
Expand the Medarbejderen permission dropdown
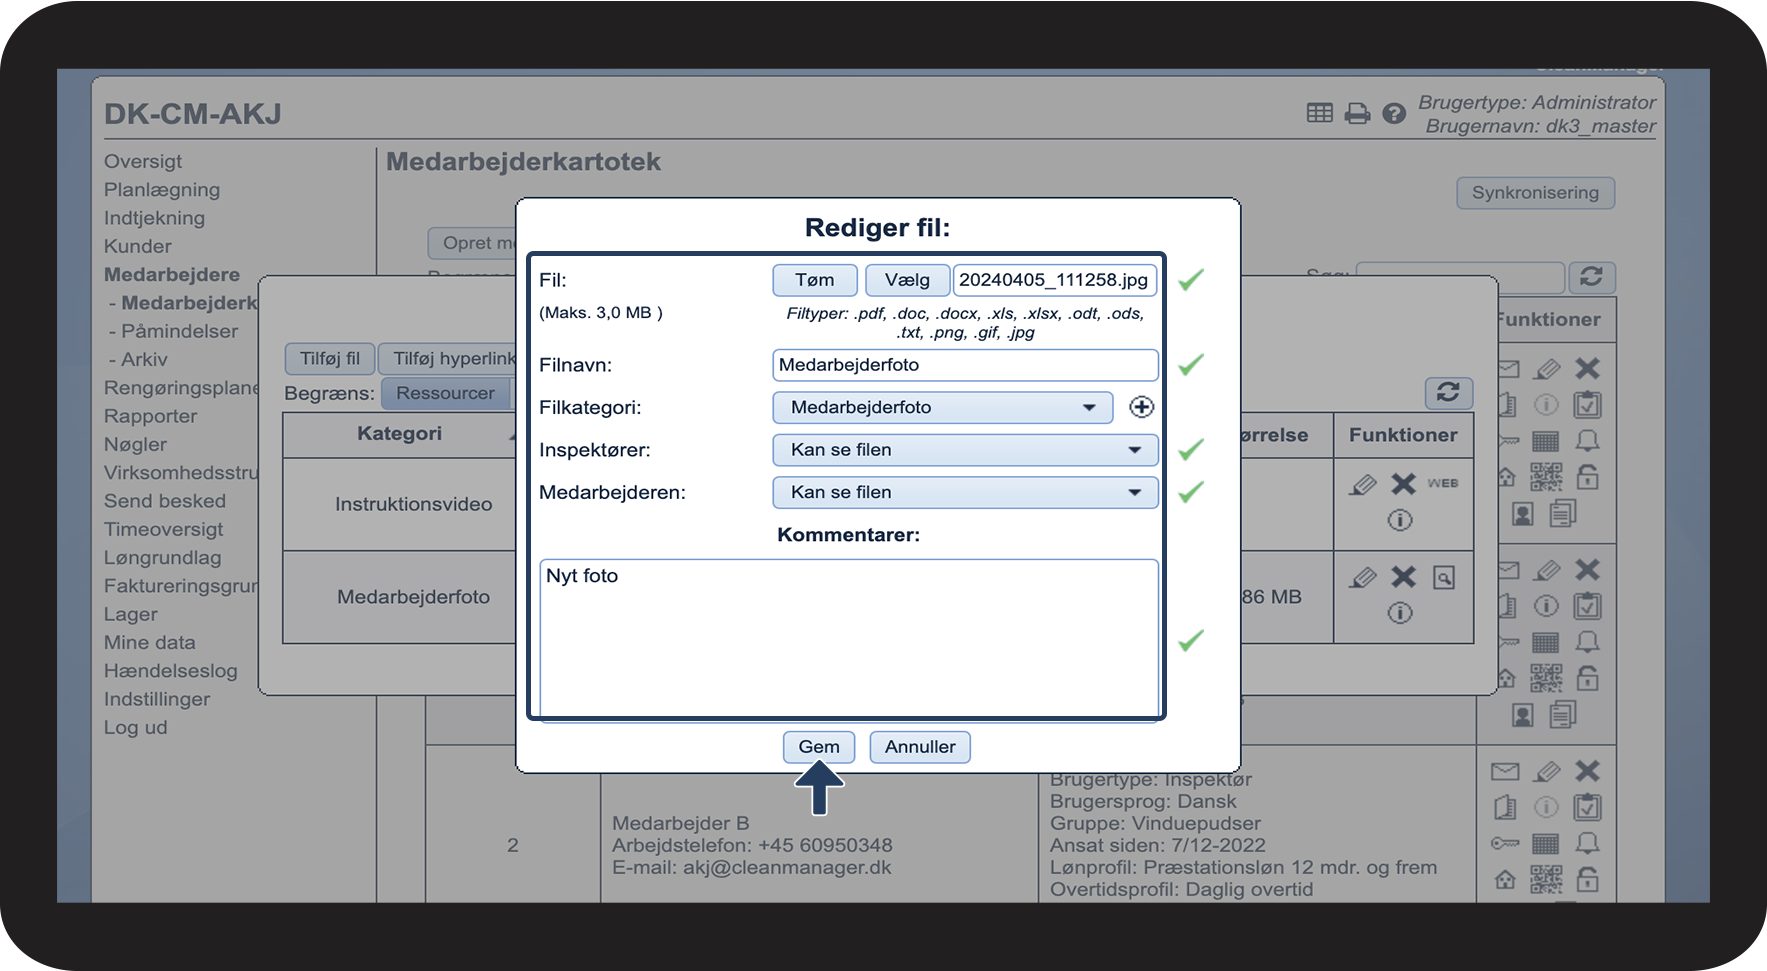pos(966,492)
